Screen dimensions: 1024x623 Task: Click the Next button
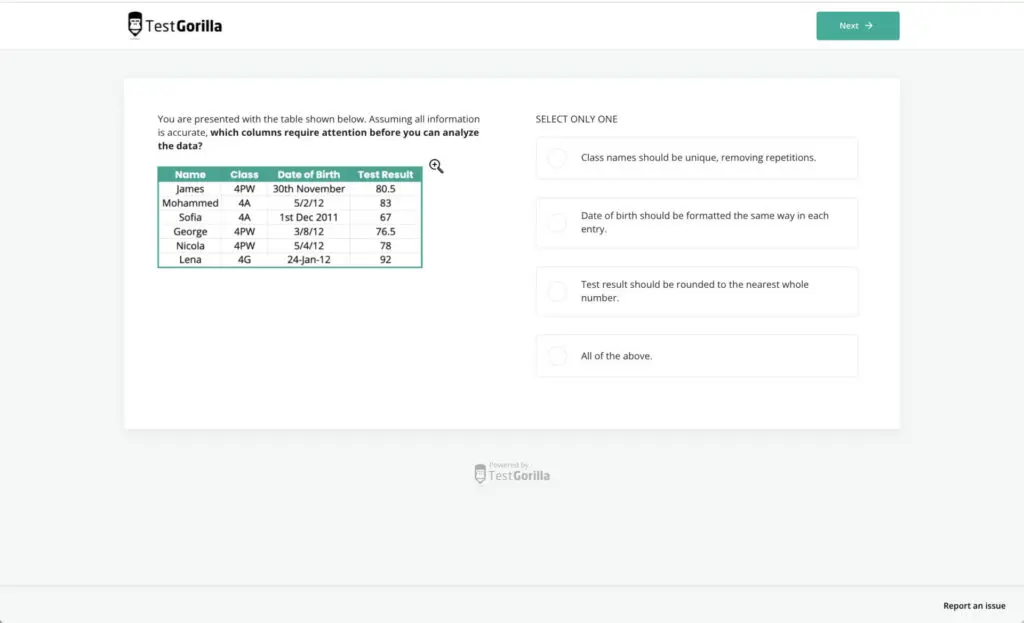857,26
